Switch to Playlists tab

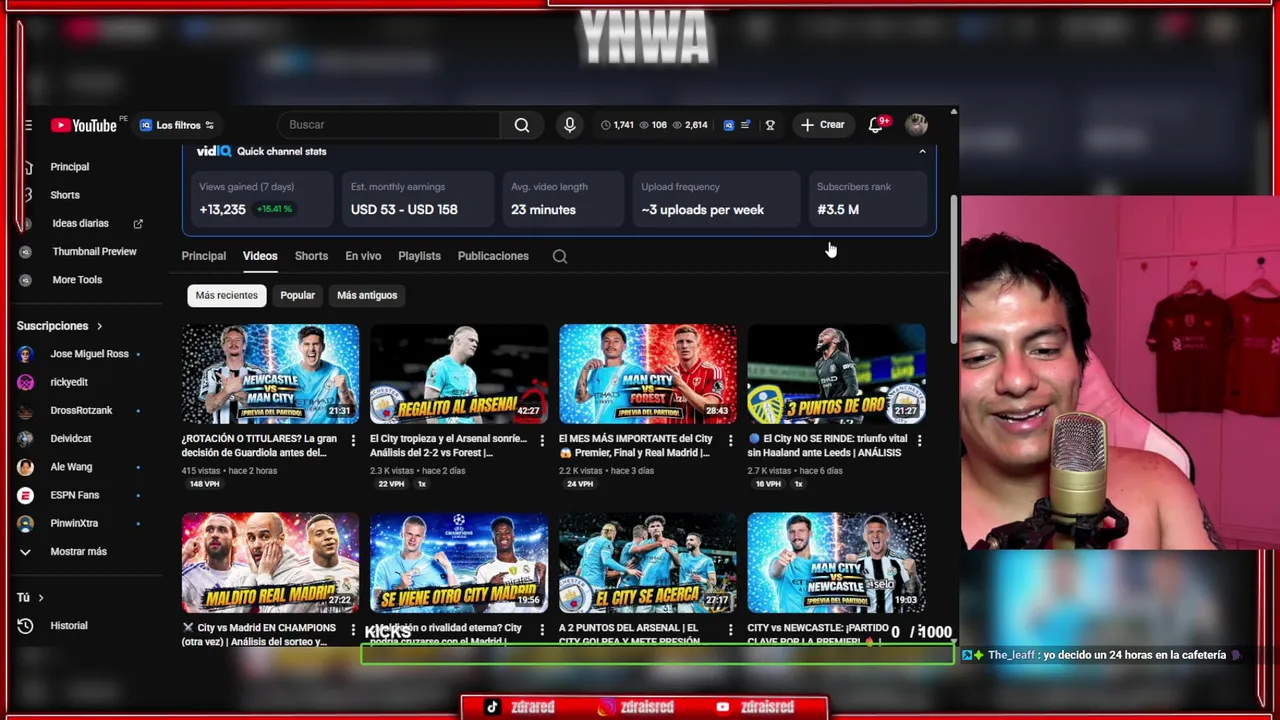click(x=419, y=256)
